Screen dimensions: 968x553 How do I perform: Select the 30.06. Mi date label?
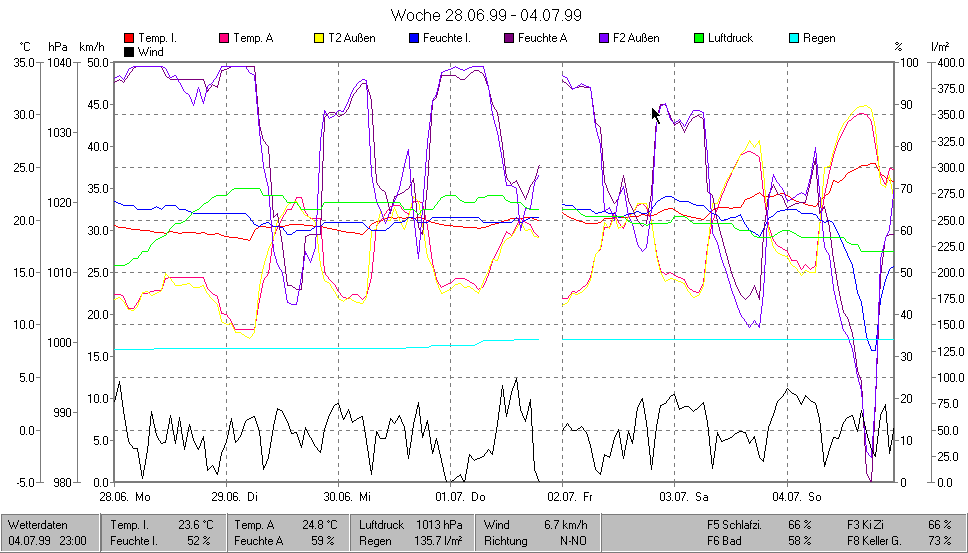(x=348, y=496)
